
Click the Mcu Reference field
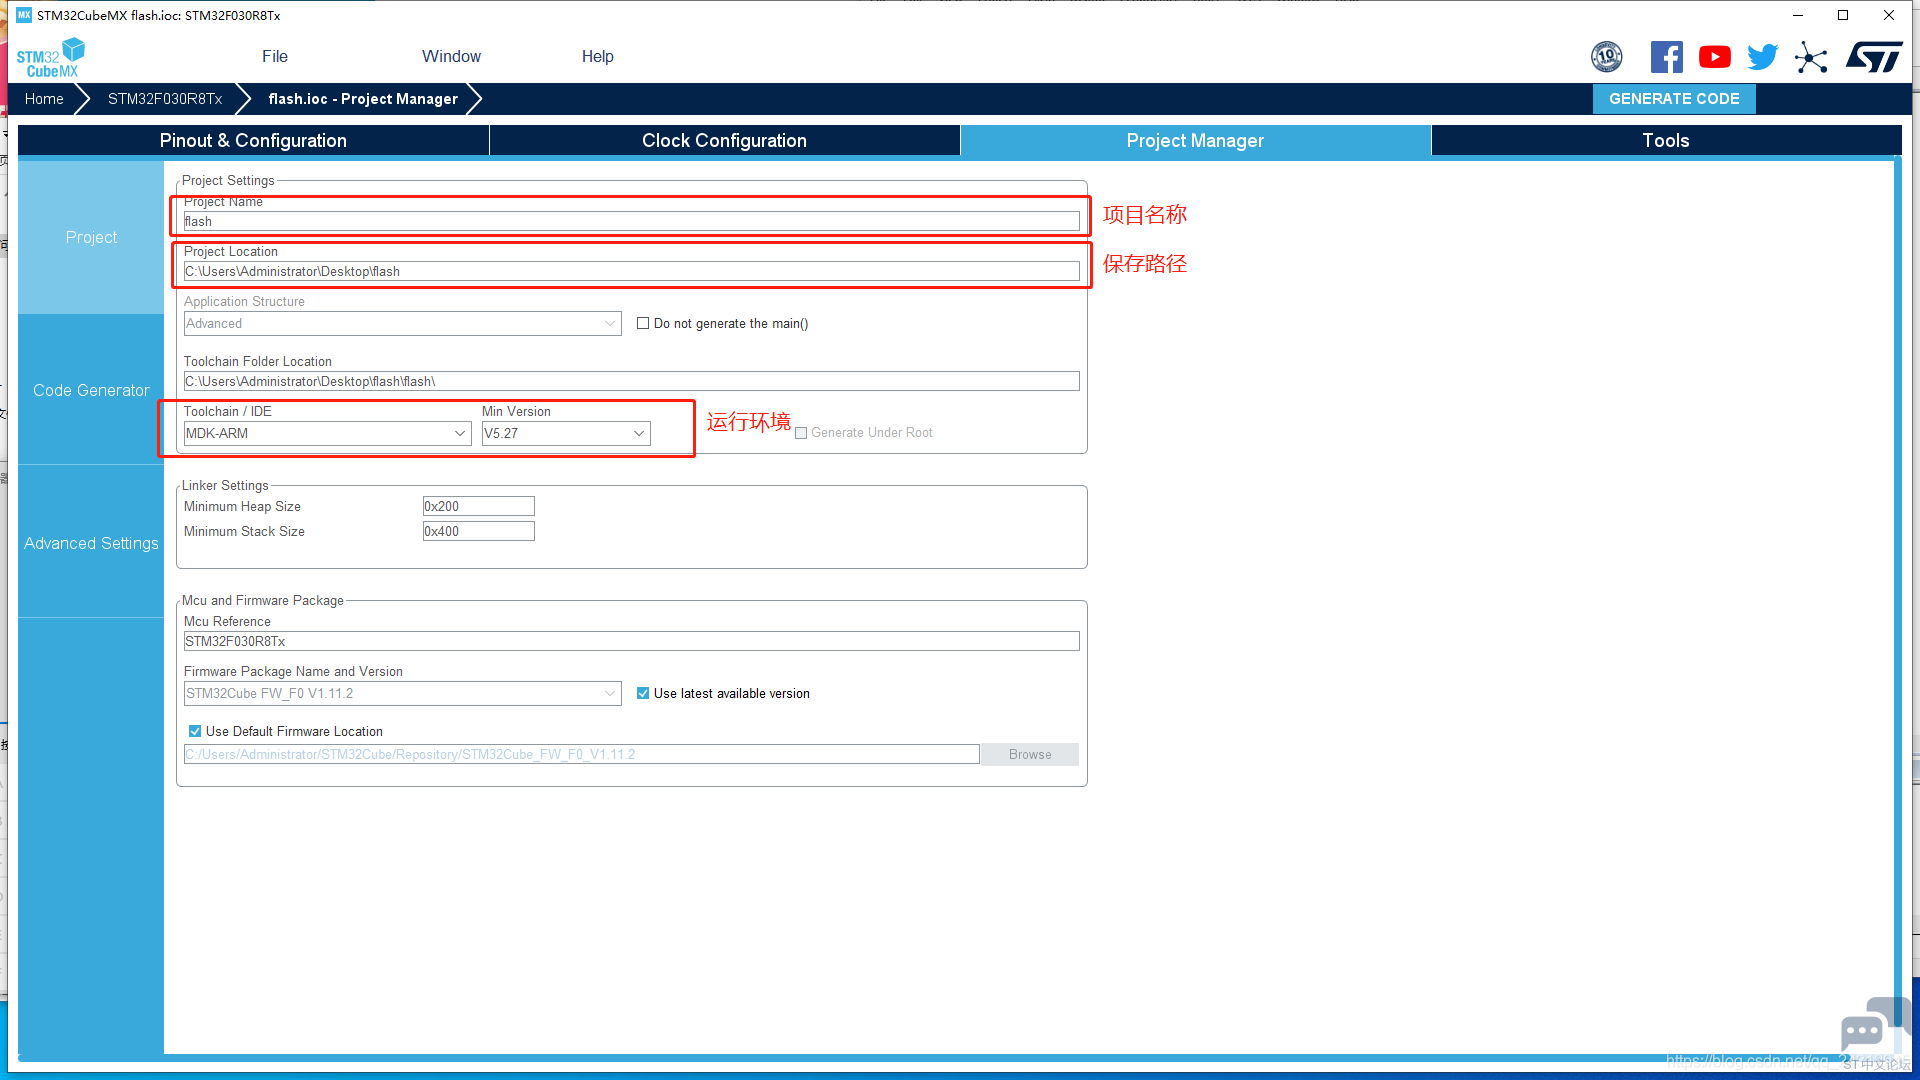[632, 642]
